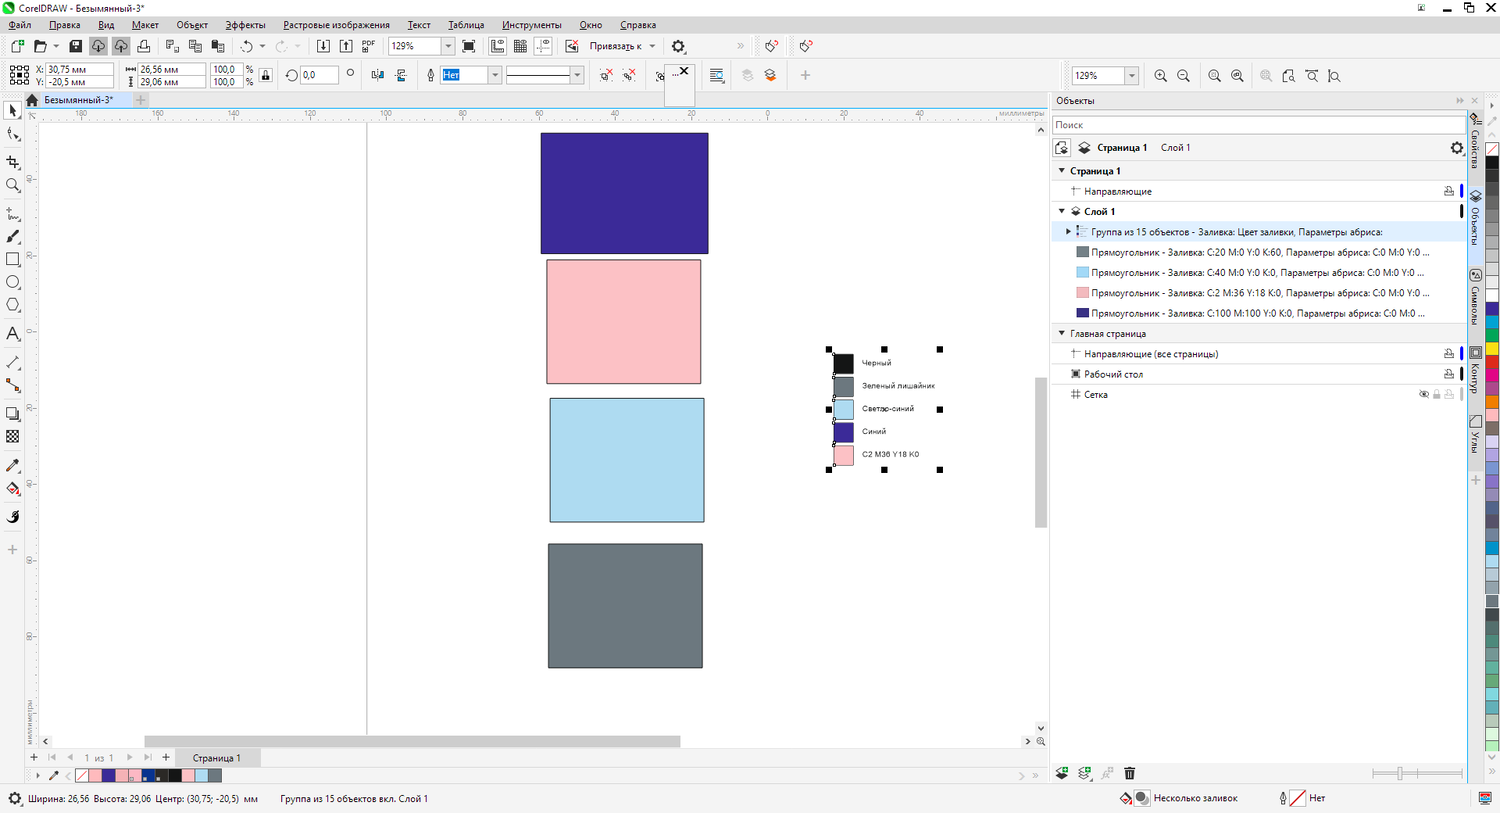Switch to the Свойства docker tab
This screenshot has width=1500, height=813.
(x=1476, y=140)
